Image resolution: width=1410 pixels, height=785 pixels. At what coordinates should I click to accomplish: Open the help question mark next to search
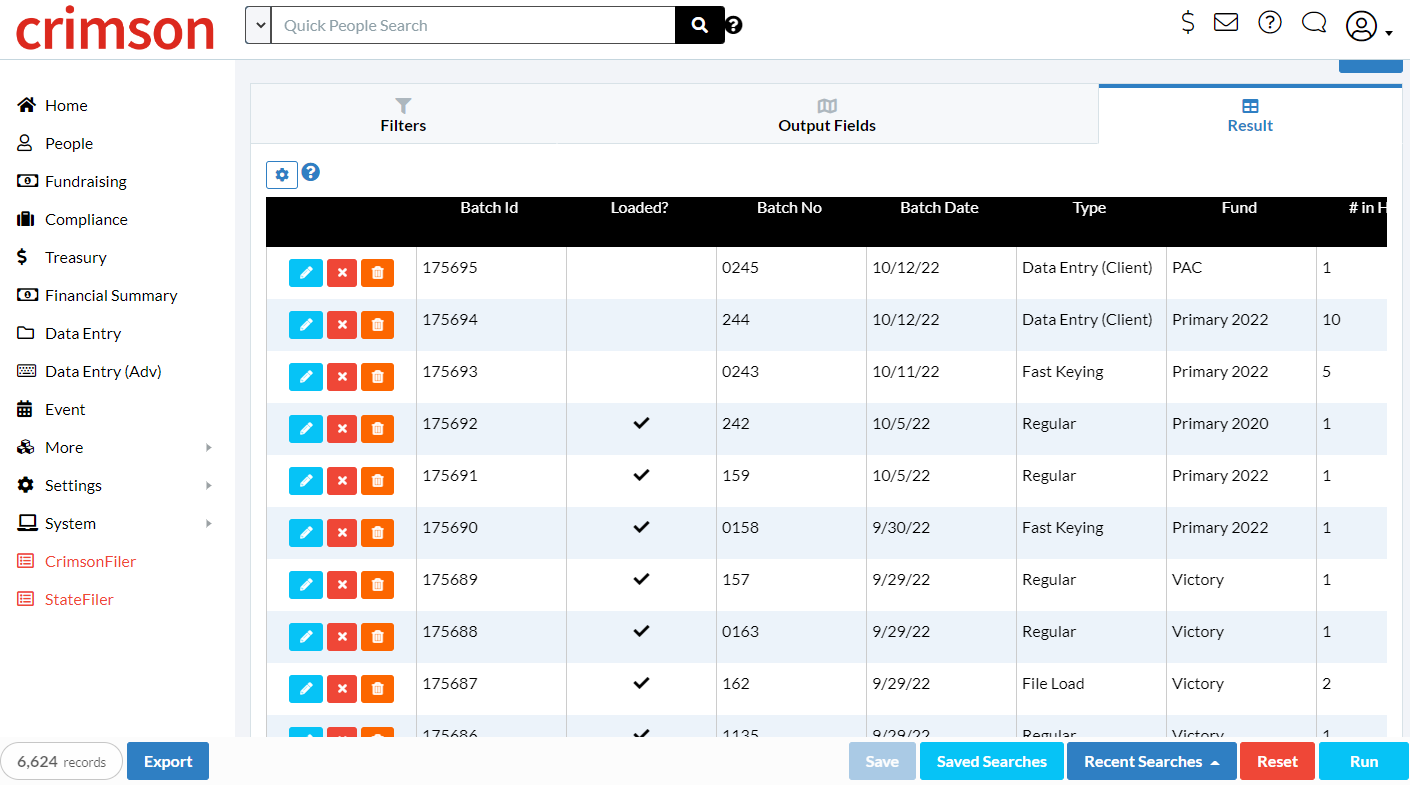(x=733, y=24)
